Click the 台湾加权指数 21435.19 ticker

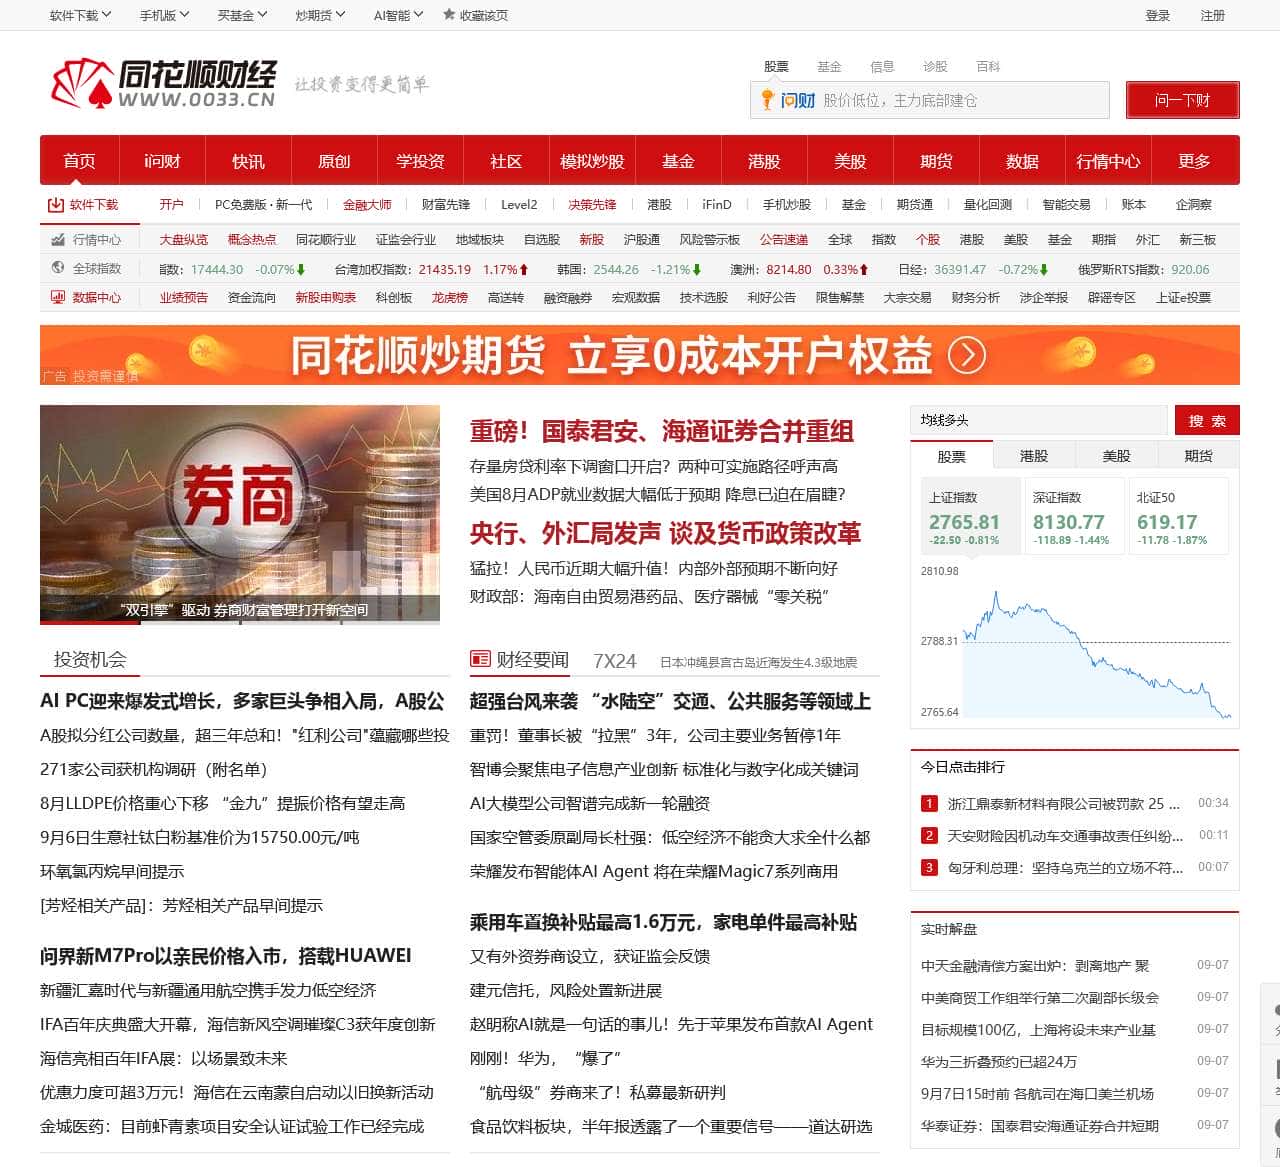click(432, 269)
